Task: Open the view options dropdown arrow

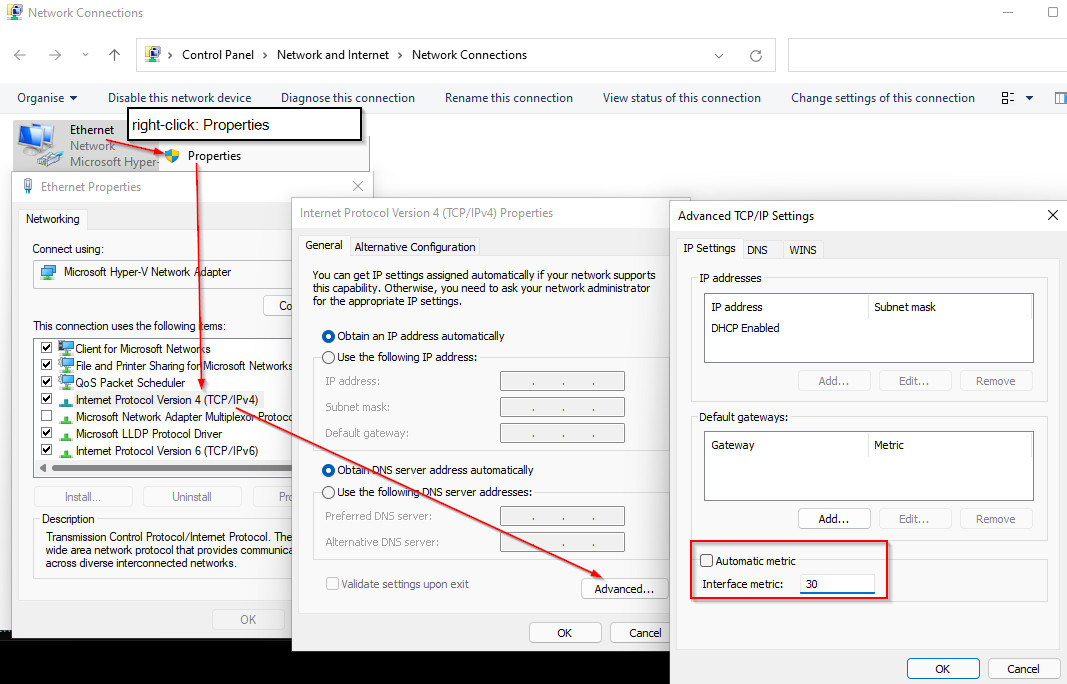Action: coord(1030,98)
